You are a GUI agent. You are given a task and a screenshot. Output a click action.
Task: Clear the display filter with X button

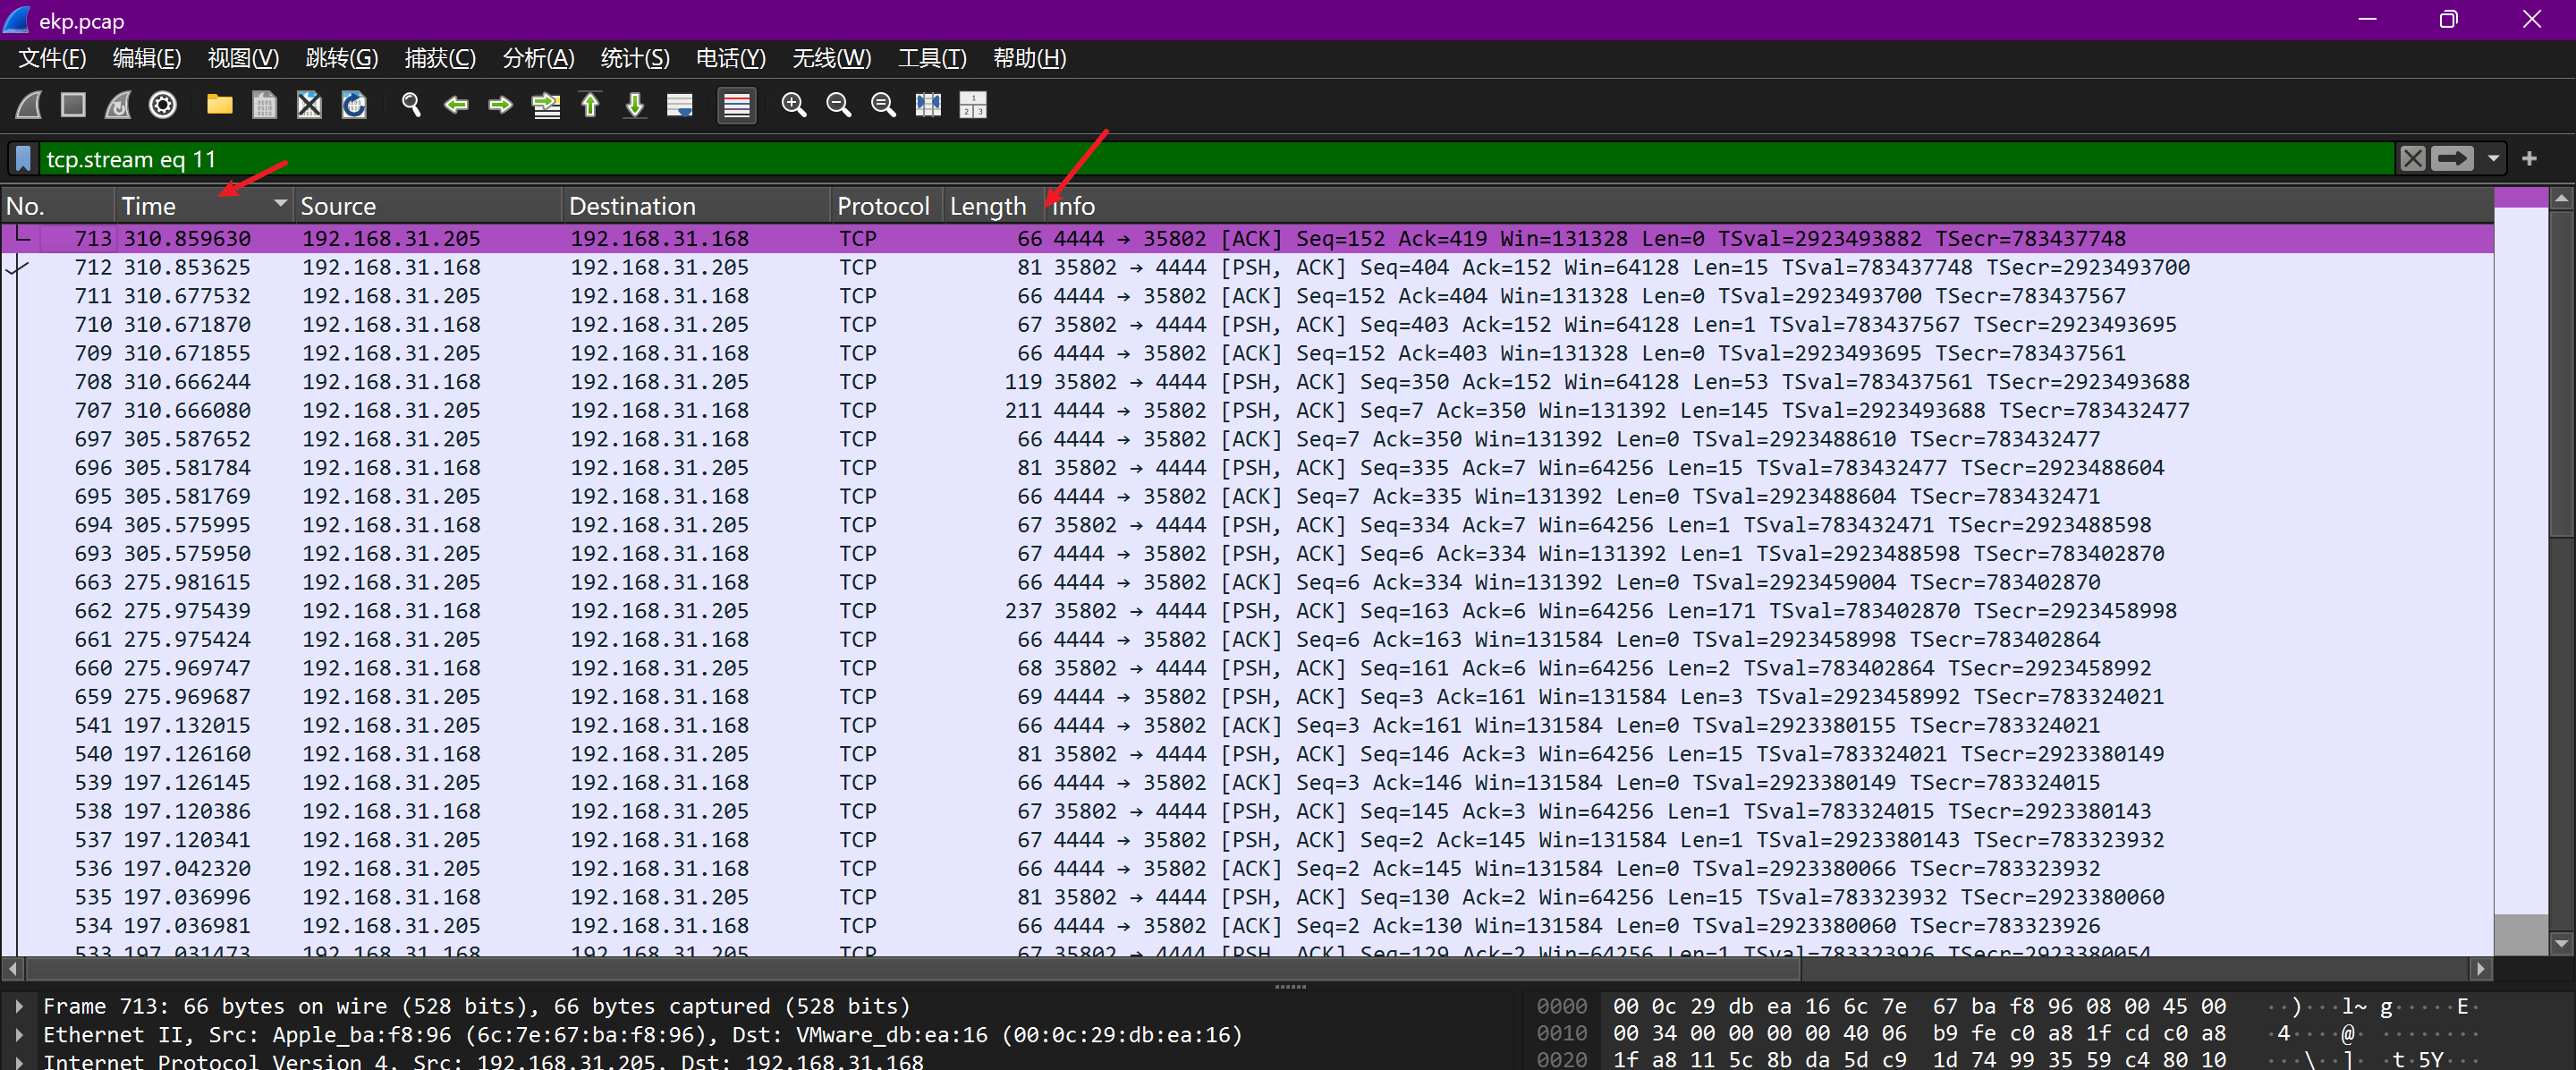pyautogui.click(x=2412, y=159)
